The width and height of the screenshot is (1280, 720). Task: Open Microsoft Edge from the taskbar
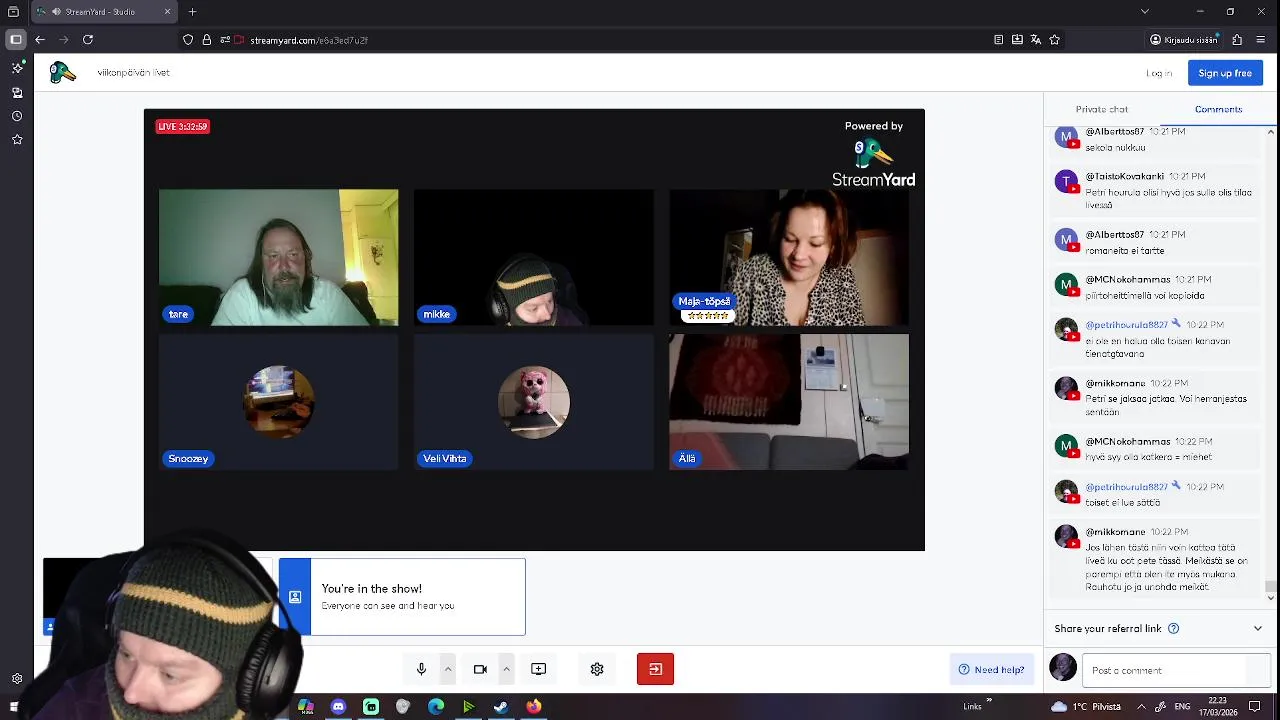(x=436, y=707)
